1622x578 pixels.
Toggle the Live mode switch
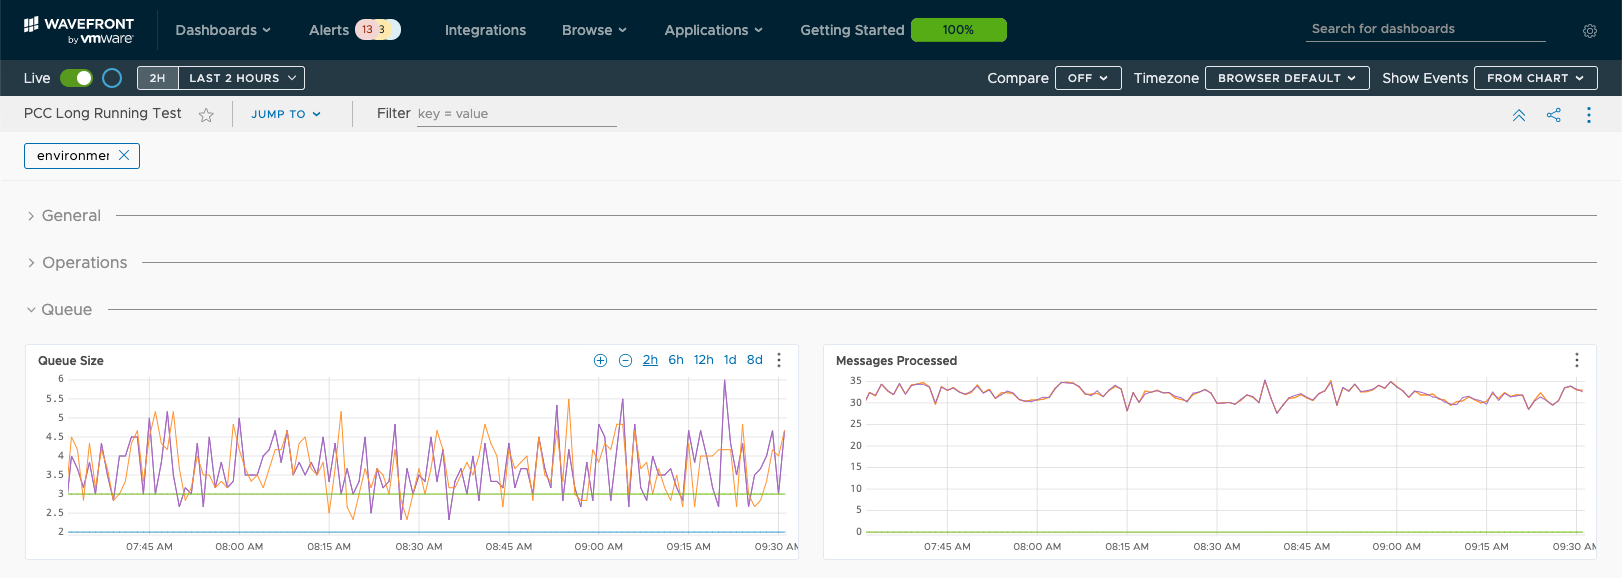76,78
